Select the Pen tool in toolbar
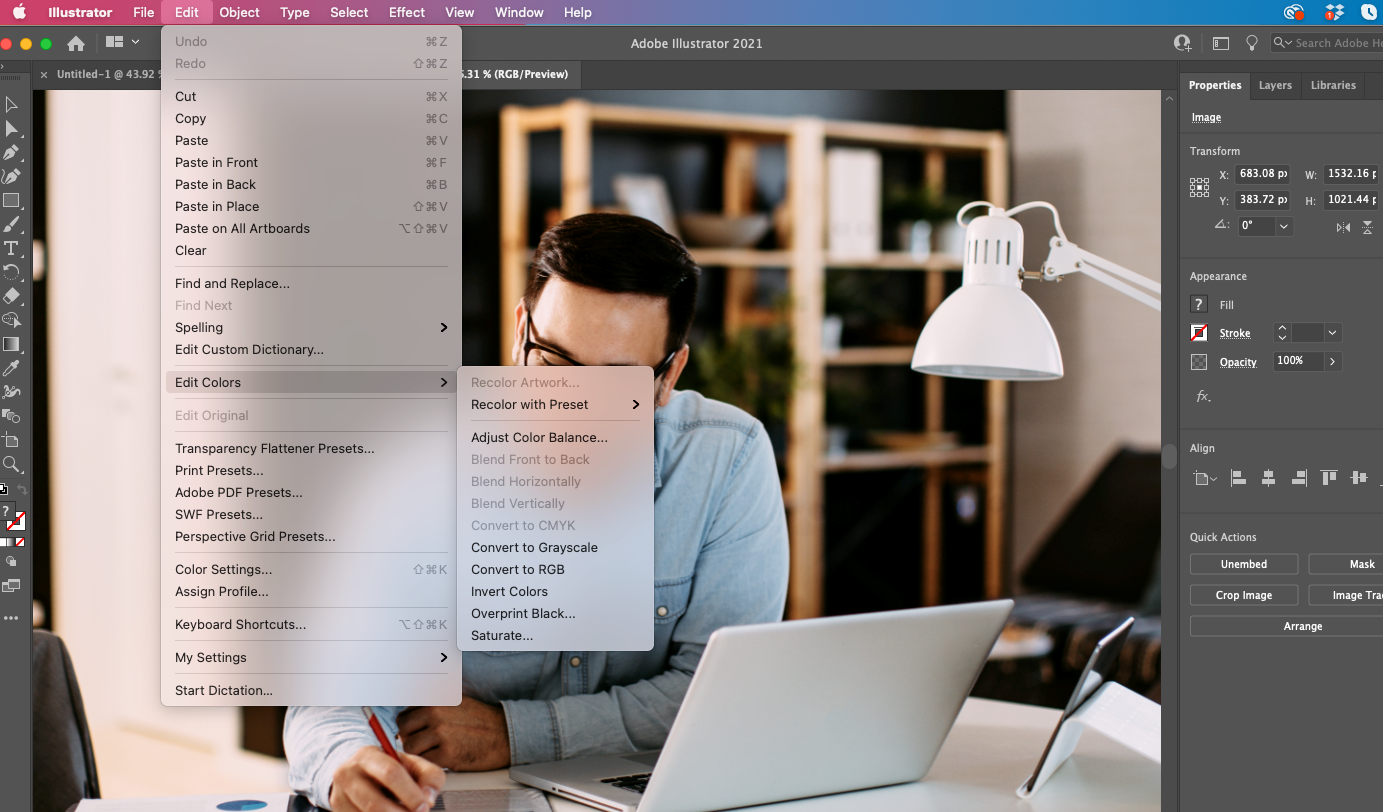Screen dimensions: 1383x812 pos(11,153)
